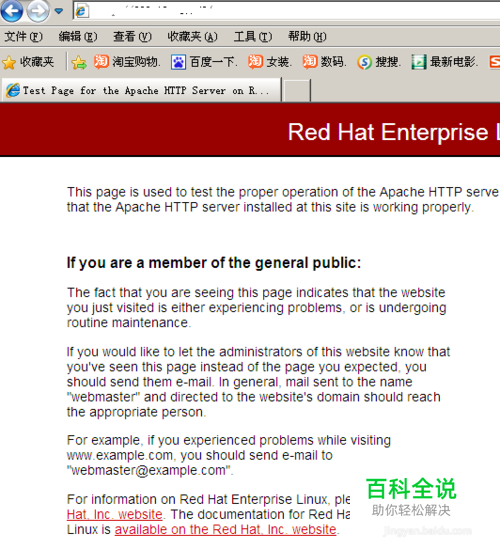Click the partially visible orange S bookmark icon
The image size is (500, 549).
[x=494, y=62]
